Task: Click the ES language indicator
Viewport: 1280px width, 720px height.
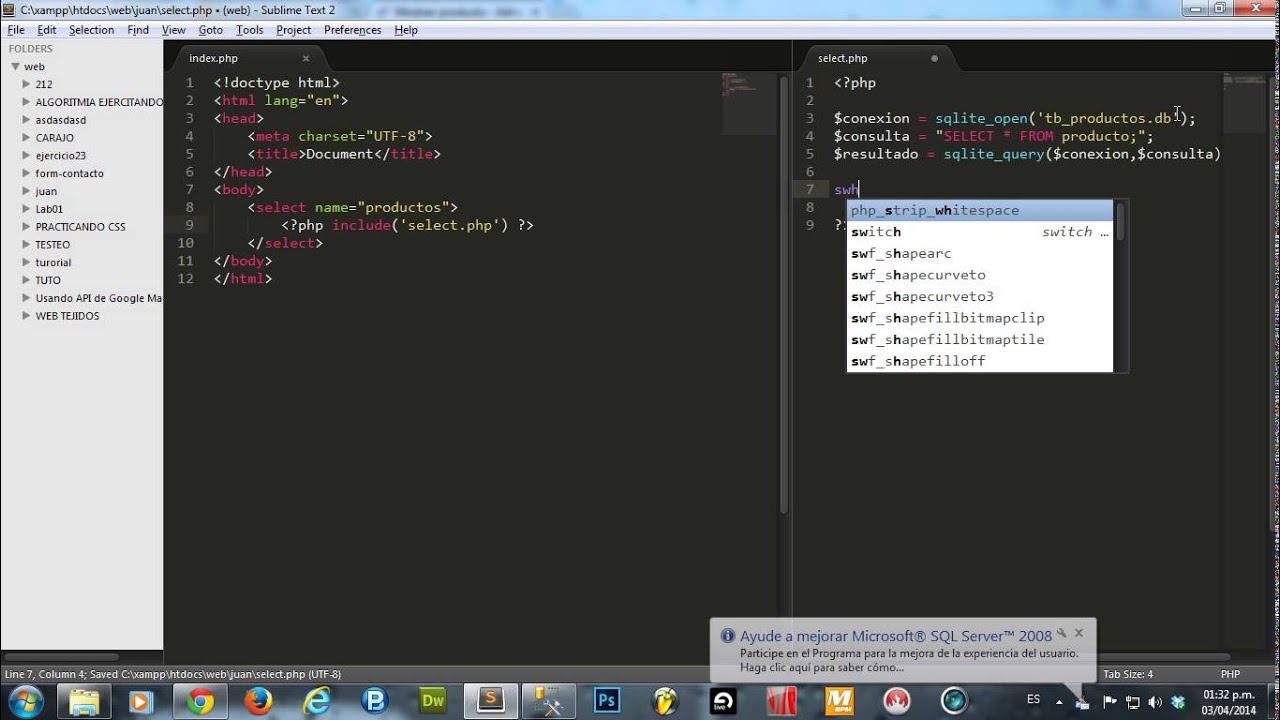Action: pyautogui.click(x=1033, y=699)
